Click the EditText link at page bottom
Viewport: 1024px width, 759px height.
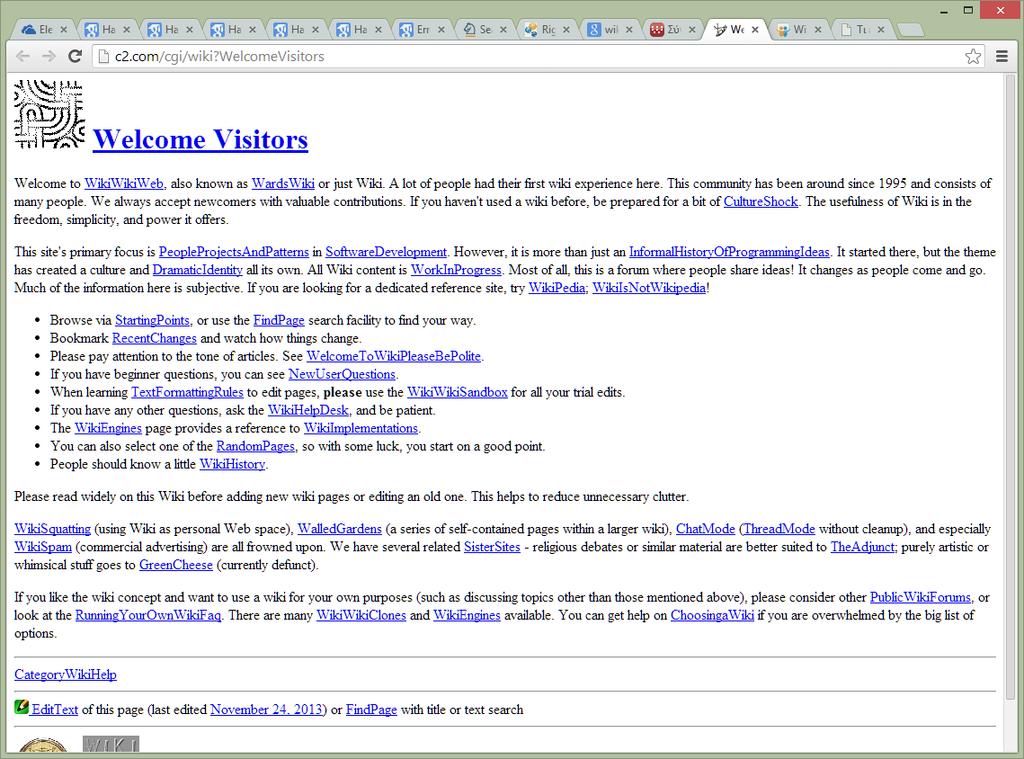55,710
